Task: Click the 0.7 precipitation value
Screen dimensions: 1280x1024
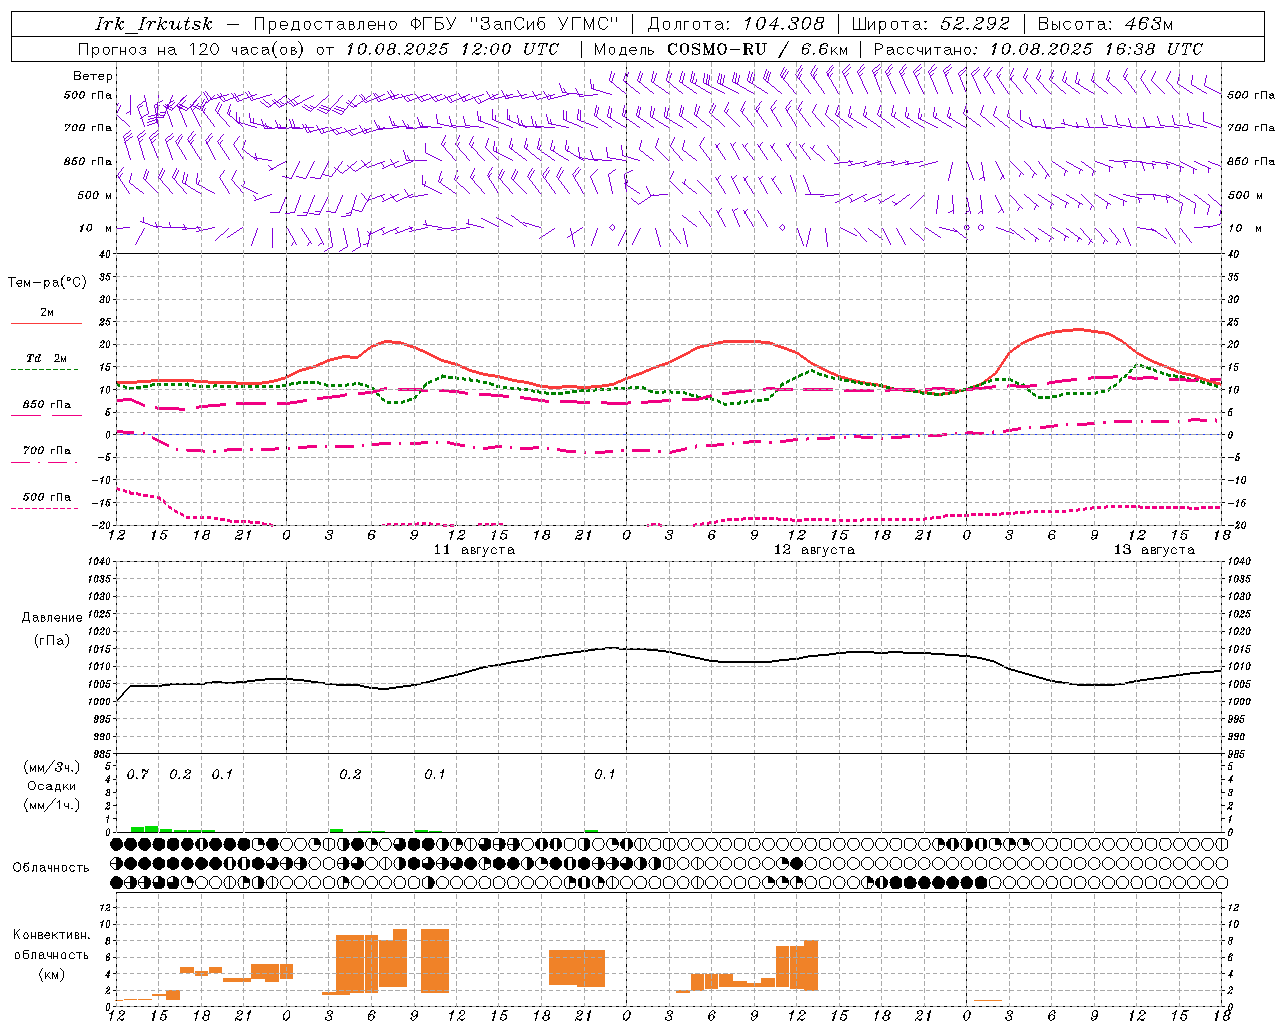Action: click(137, 775)
